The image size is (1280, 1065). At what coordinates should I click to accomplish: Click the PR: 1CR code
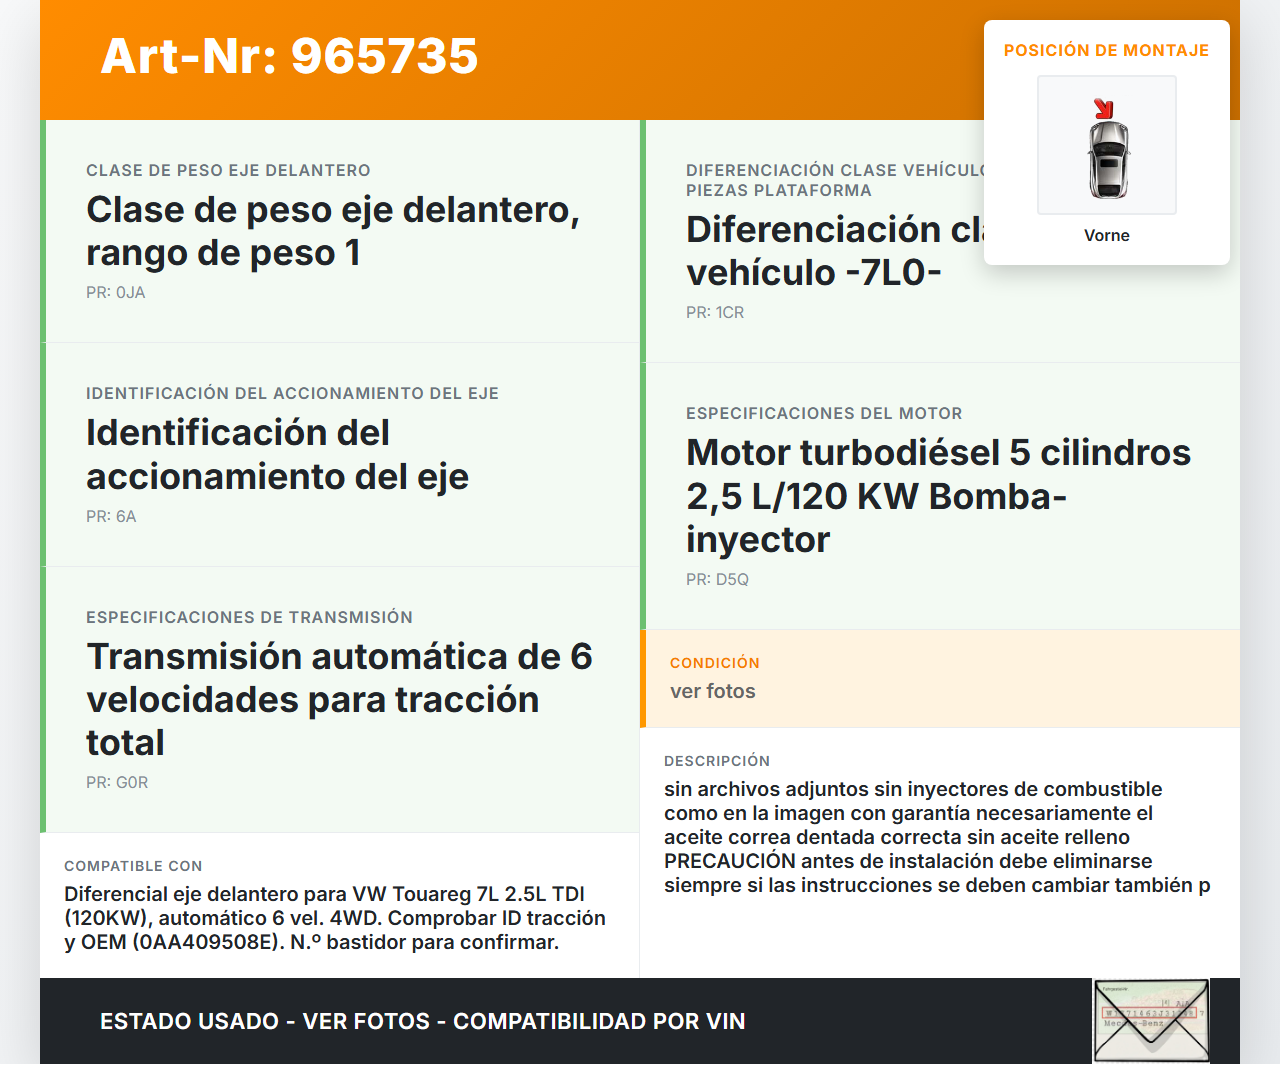[x=715, y=312]
